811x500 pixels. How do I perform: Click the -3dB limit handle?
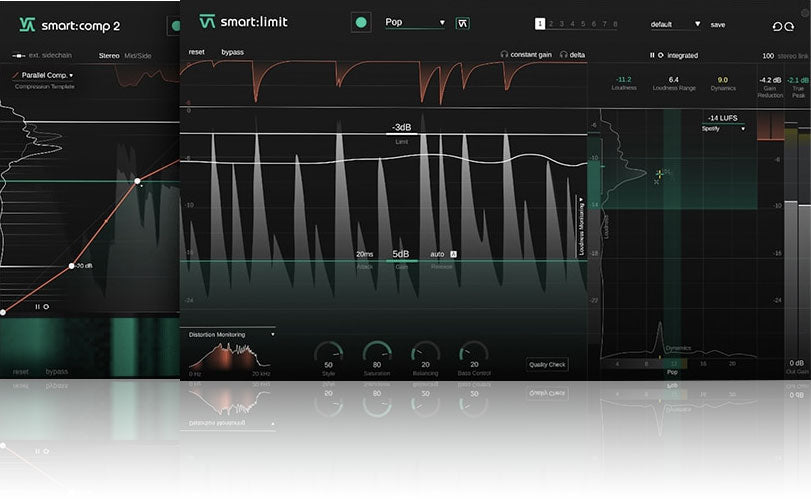(401, 128)
